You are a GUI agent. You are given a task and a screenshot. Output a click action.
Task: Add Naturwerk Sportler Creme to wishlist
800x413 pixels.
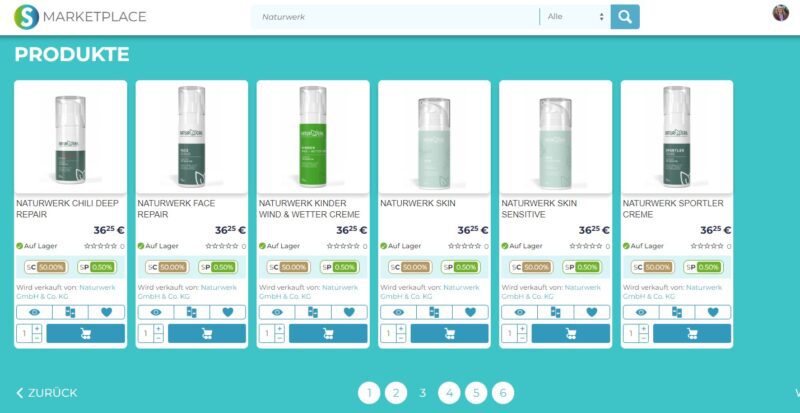pos(711,312)
